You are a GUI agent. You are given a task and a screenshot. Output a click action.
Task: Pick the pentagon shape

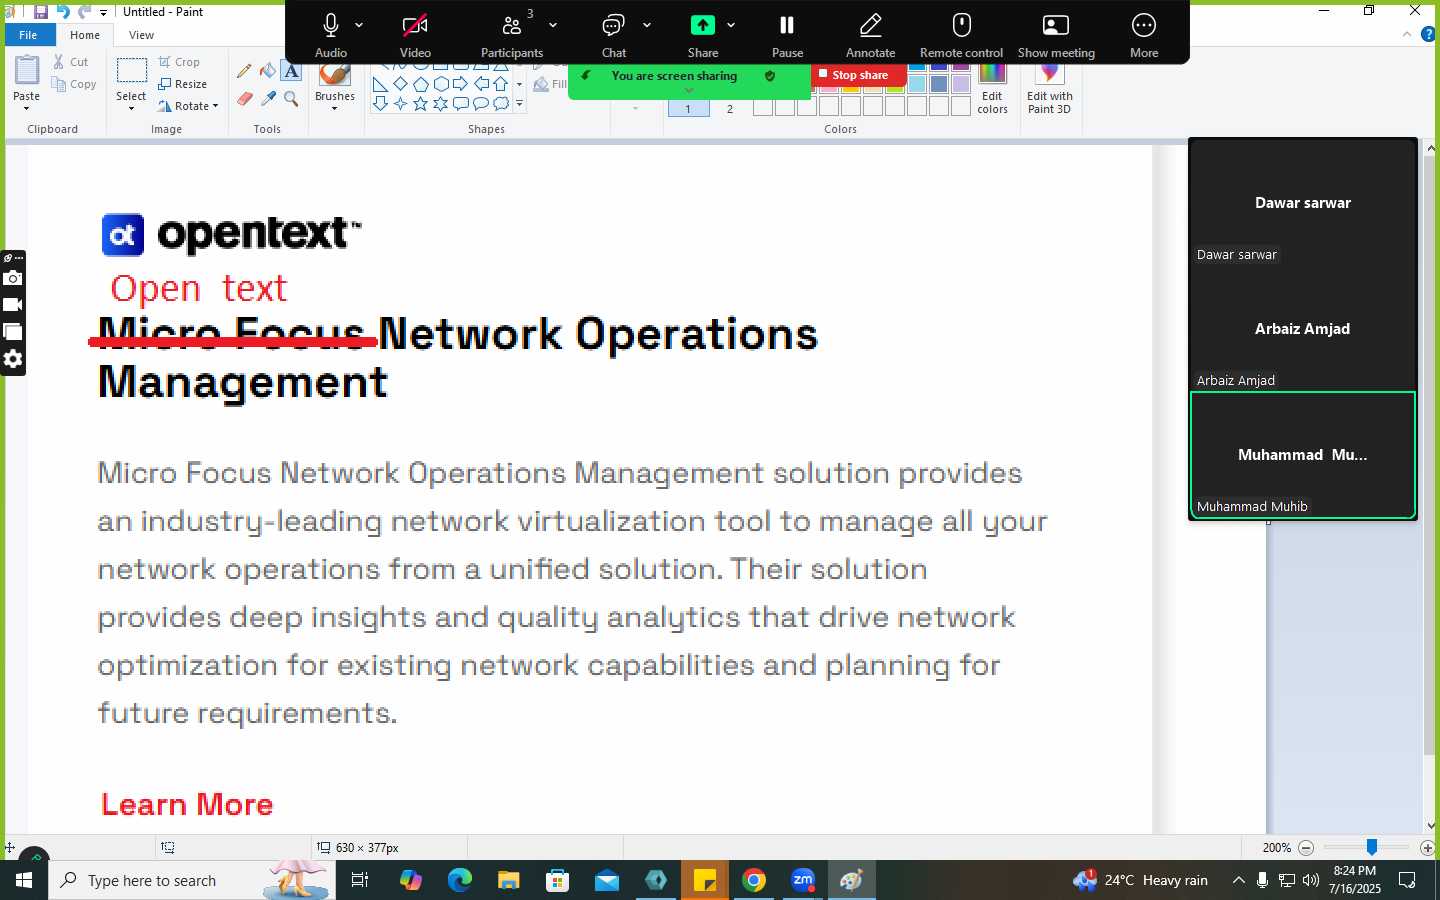click(x=420, y=84)
